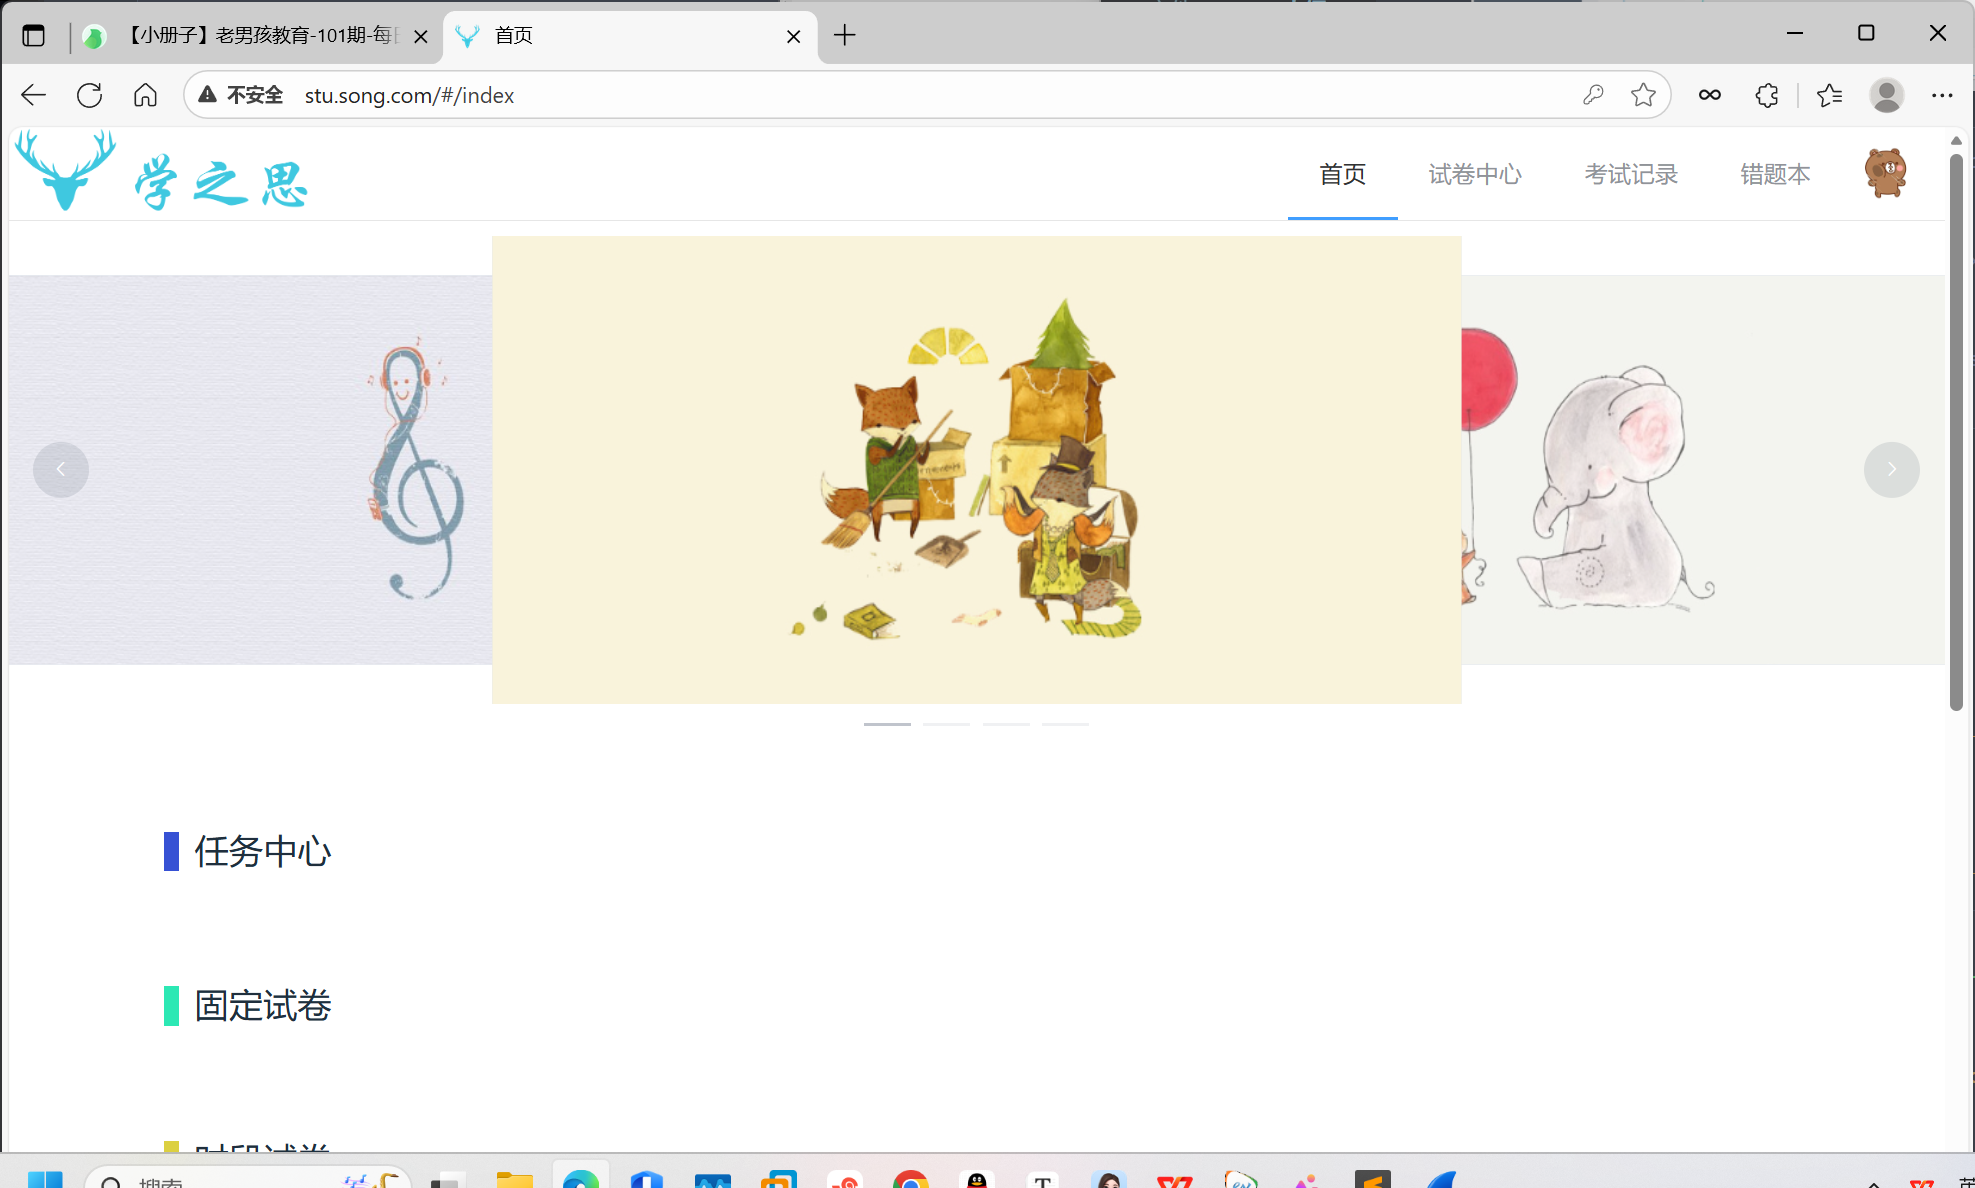Close the 【小册子】老男孩教育 tab
The width and height of the screenshot is (1975, 1188).
click(421, 35)
